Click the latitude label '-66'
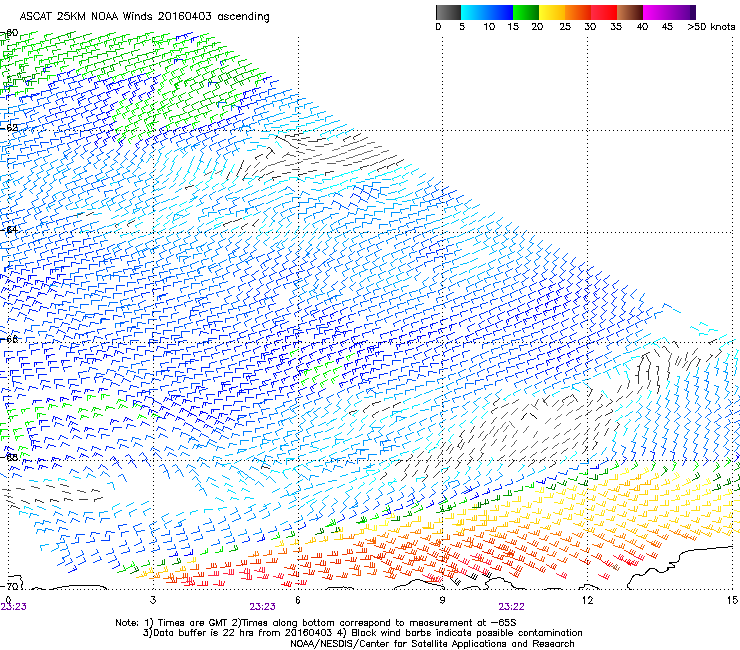This screenshot has width=740, height=650. pos(10,339)
